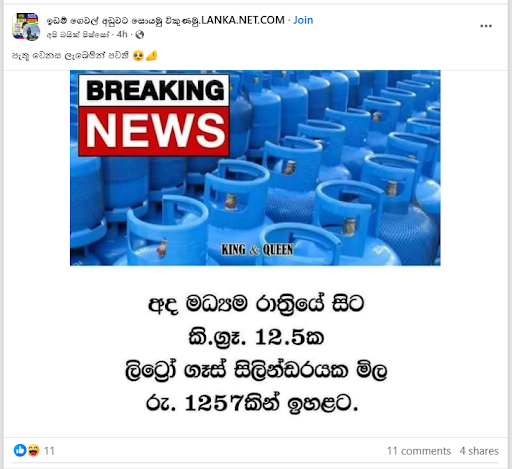512x469 pixels.
Task: Click the teary-eyed emoji in the caption
Action: [138, 55]
